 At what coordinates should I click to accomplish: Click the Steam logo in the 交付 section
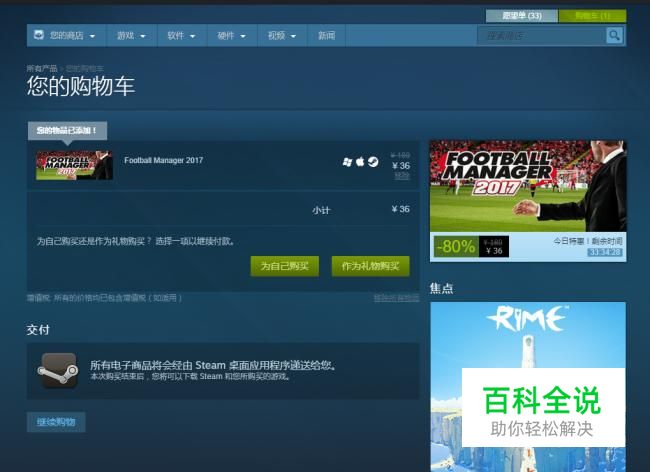pyautogui.click(x=58, y=370)
